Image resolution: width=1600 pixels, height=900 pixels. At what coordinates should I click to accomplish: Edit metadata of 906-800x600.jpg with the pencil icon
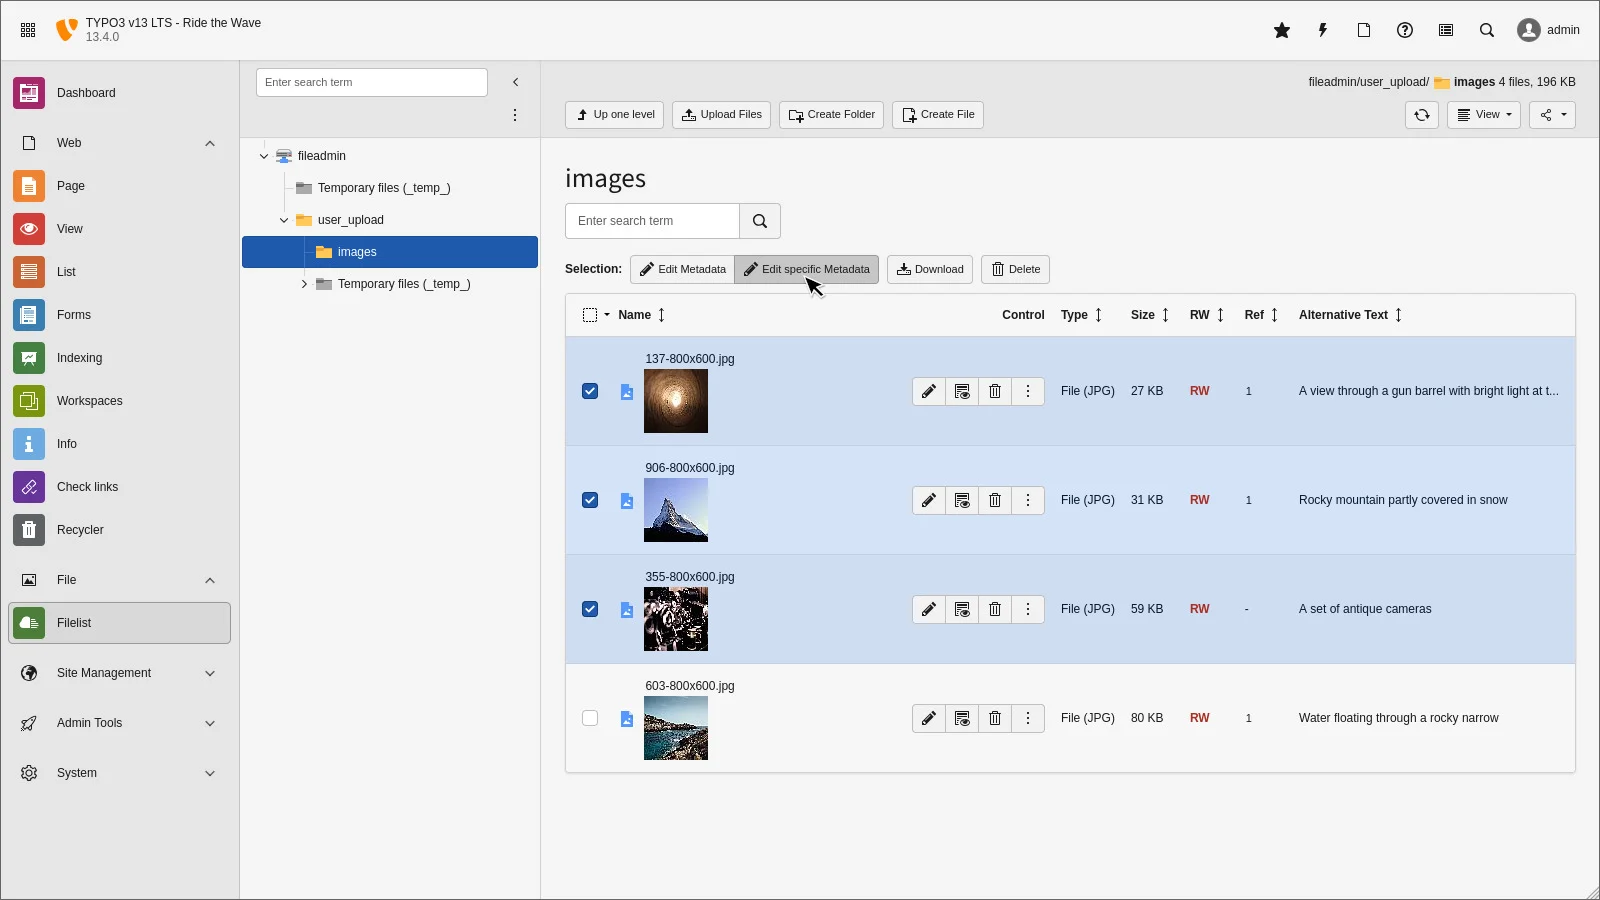click(x=928, y=500)
